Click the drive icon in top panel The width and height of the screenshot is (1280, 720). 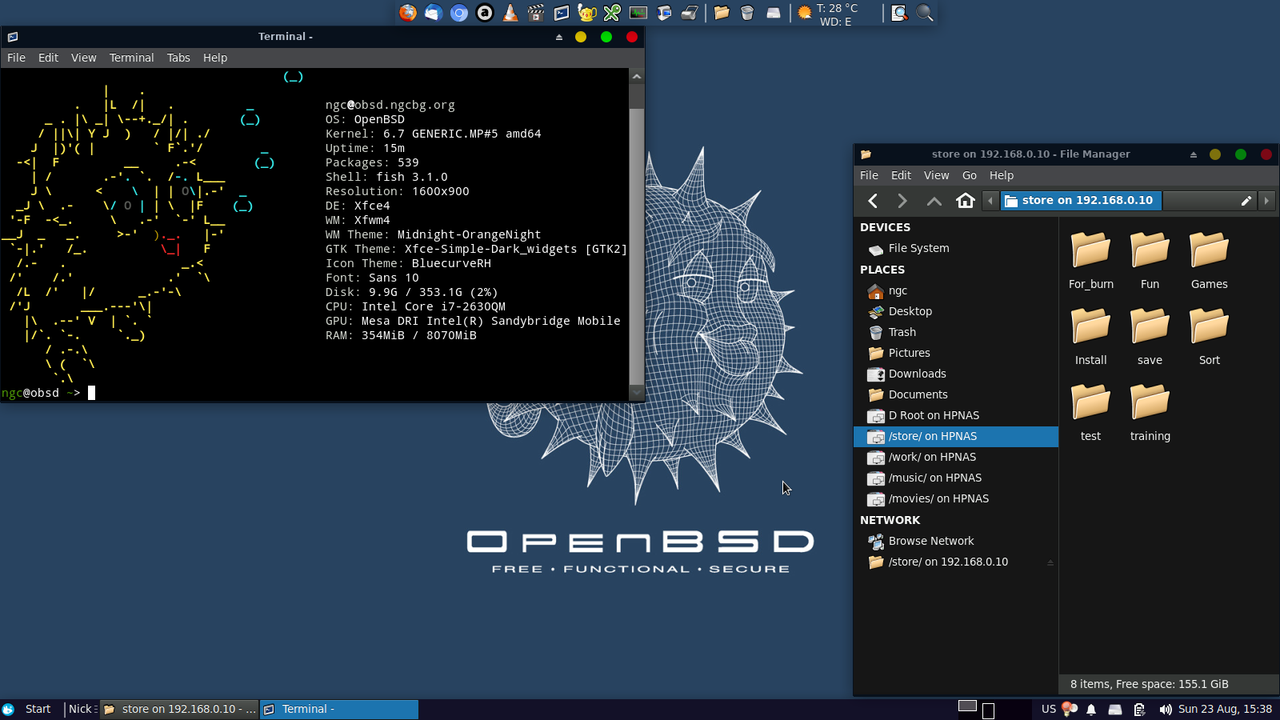click(x=773, y=13)
